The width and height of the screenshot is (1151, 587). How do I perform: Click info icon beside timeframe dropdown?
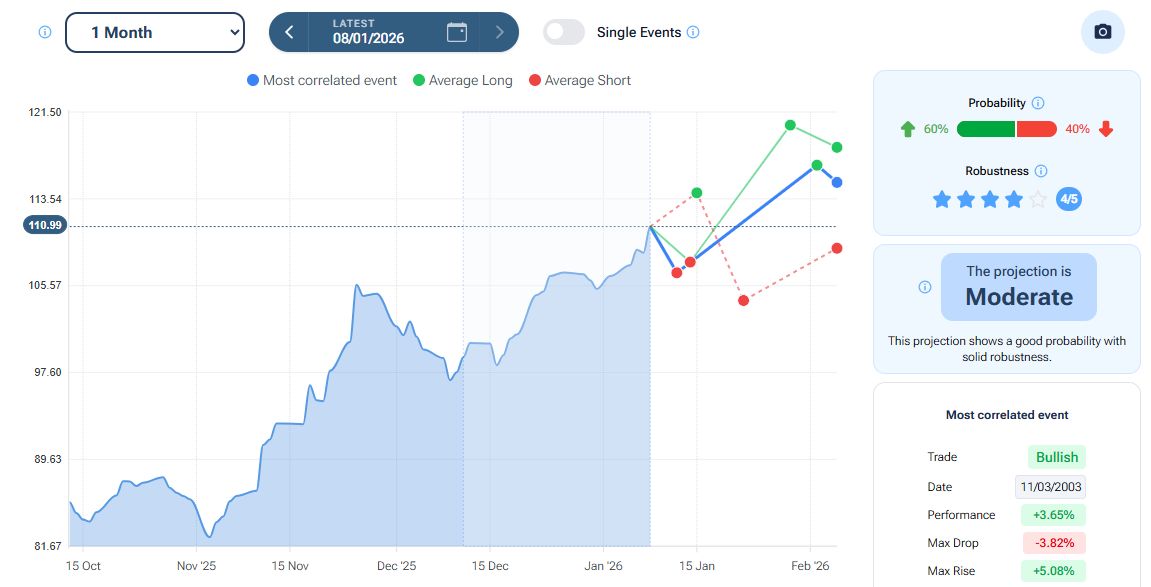(x=44, y=32)
